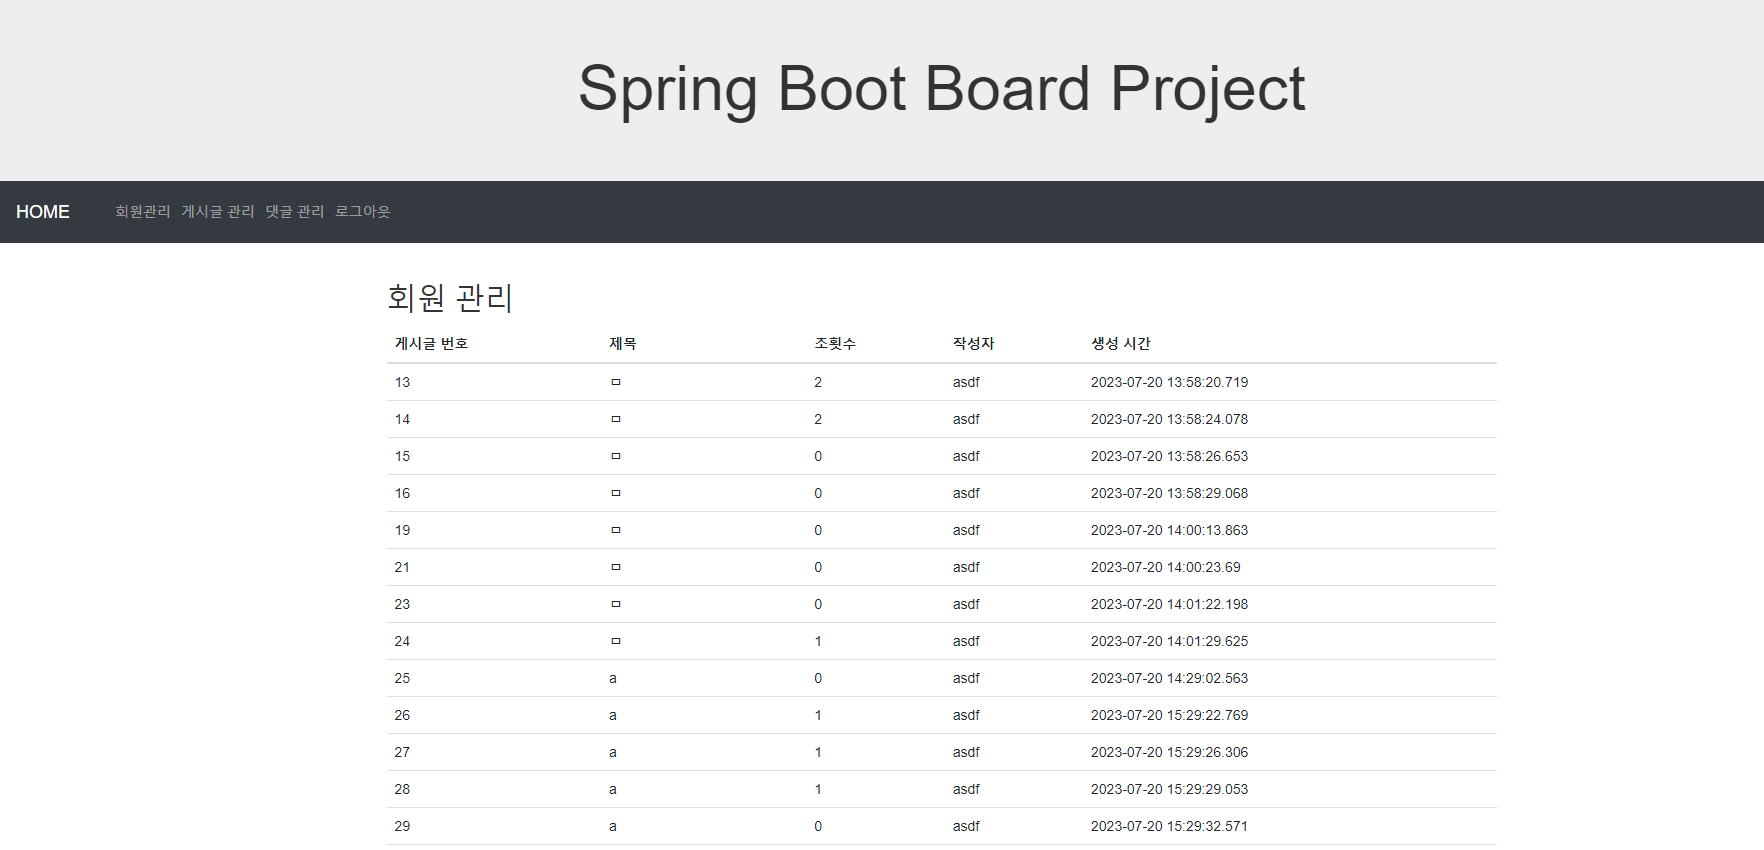Click timestamp 2023-07-20 13:58:24.078
The height and width of the screenshot is (850, 1764).
coord(1169,419)
